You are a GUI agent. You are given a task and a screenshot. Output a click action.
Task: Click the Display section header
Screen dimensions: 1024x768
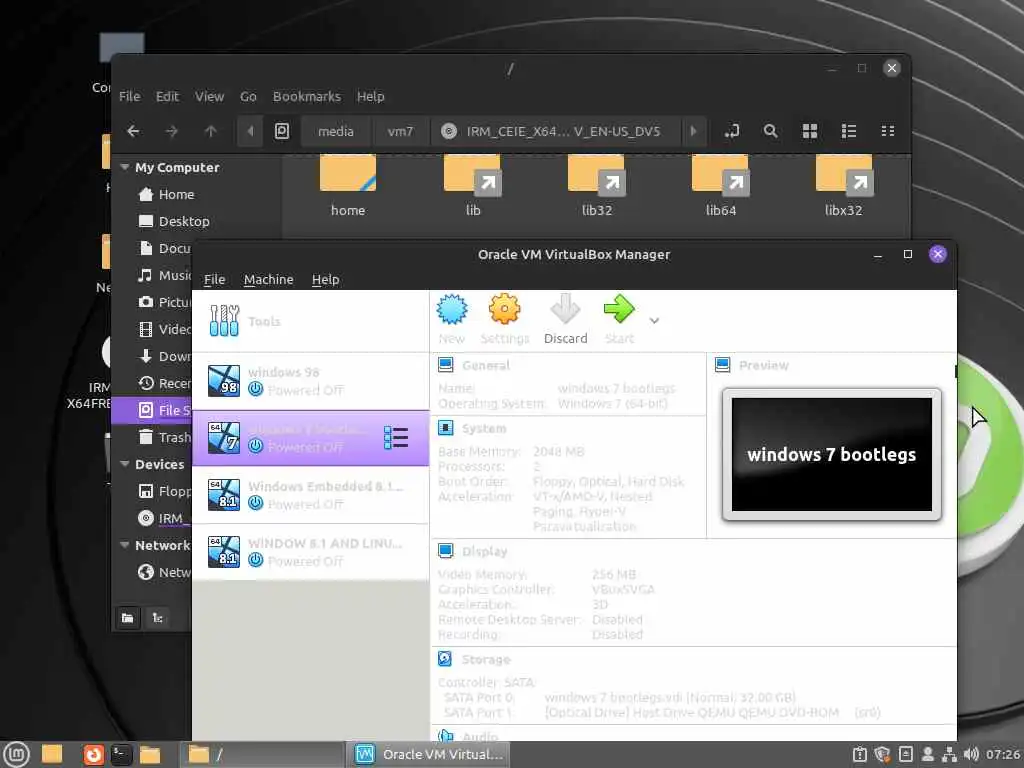pyautogui.click(x=485, y=551)
